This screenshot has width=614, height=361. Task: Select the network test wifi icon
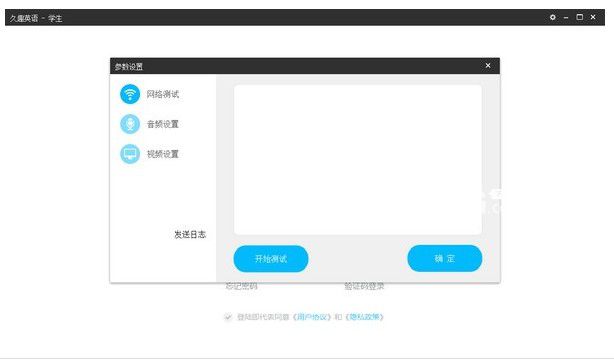click(x=130, y=94)
